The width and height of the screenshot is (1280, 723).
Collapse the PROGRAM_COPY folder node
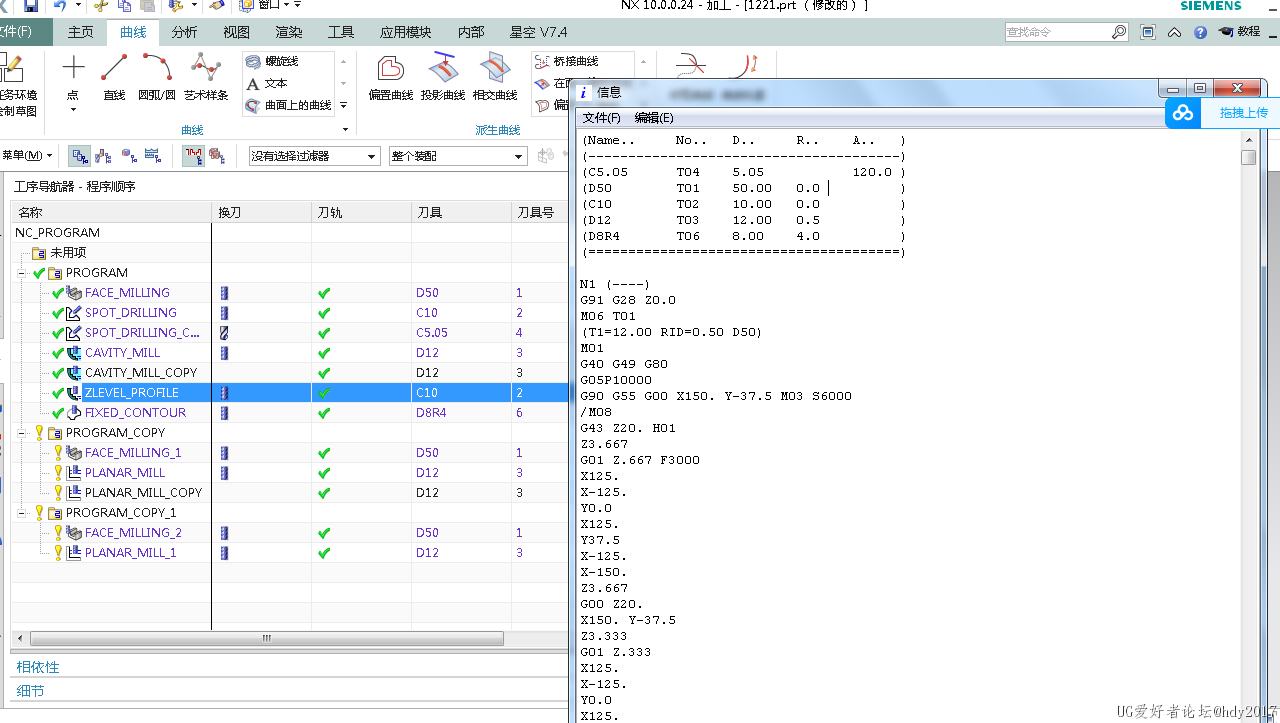[x=22, y=433]
